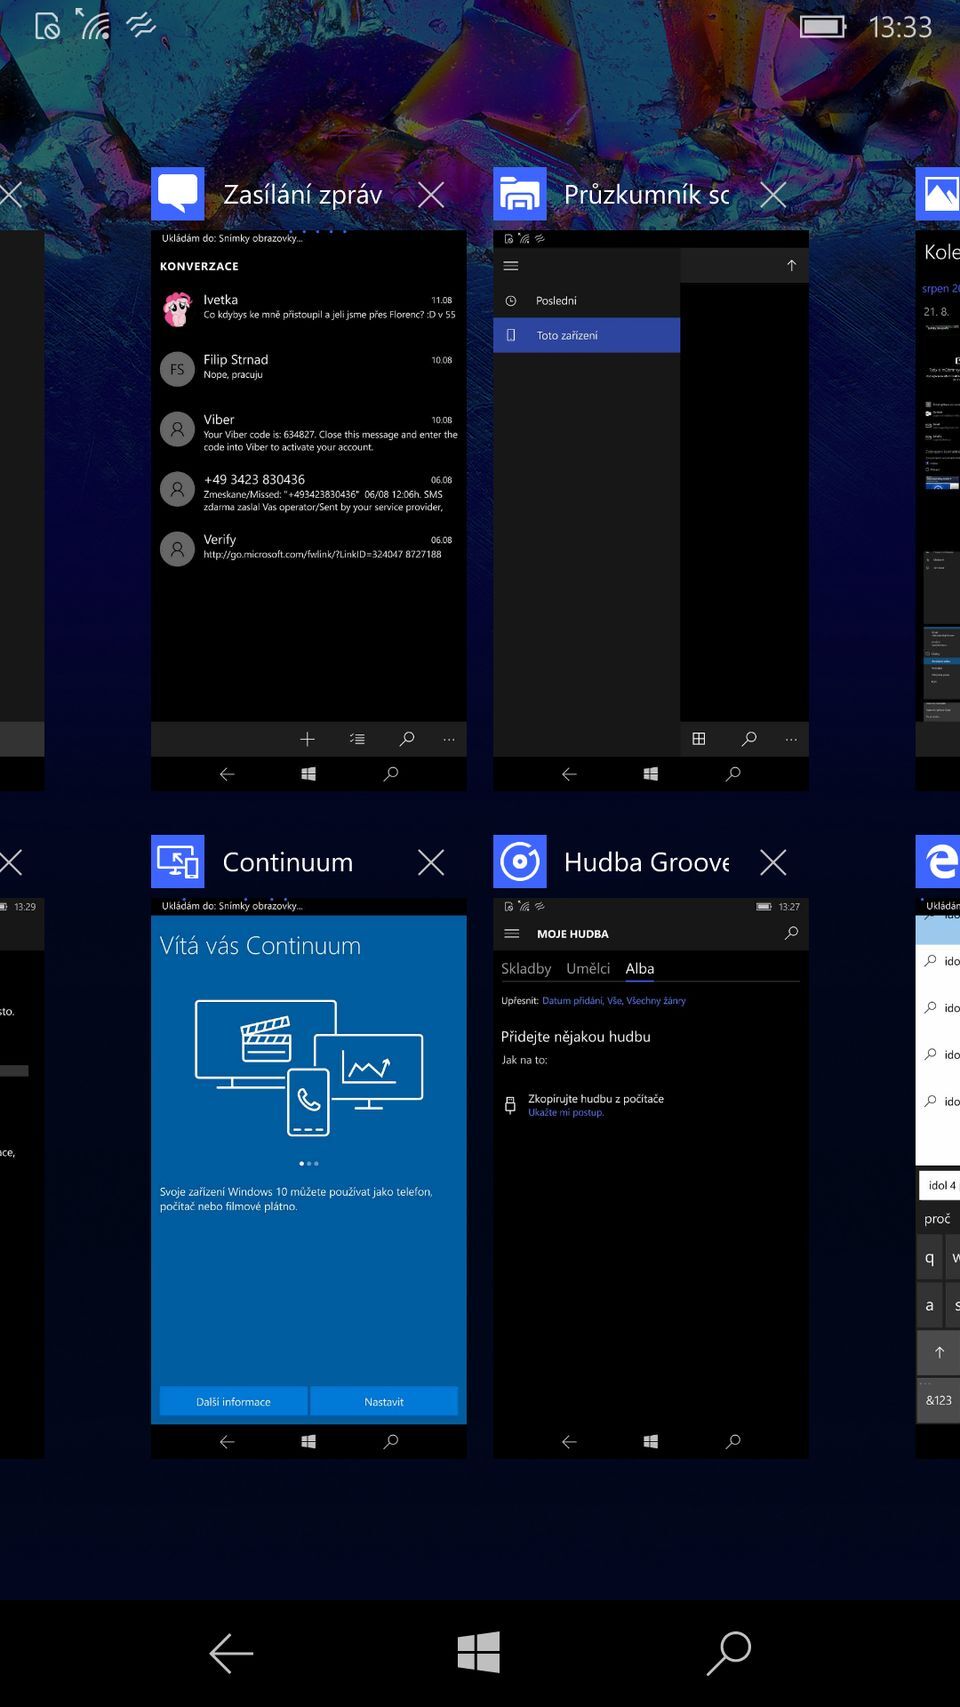The height and width of the screenshot is (1707, 960).
Task: Select Toto zařízení in File Explorer
Action: click(x=586, y=335)
